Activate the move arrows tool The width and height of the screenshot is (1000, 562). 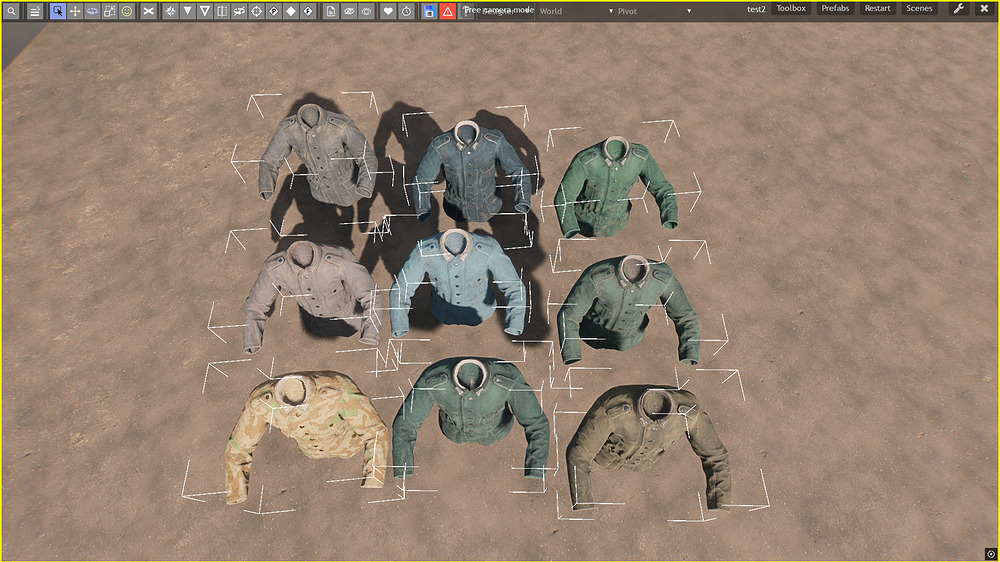point(75,11)
